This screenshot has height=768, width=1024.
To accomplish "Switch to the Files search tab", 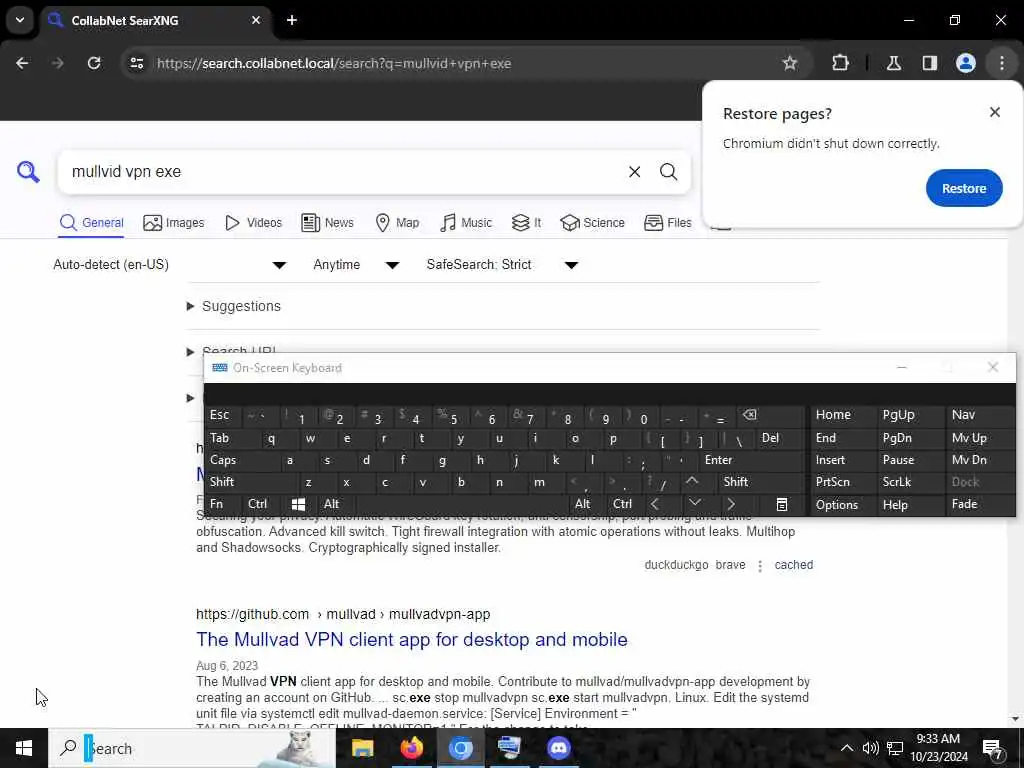I will 667,223.
